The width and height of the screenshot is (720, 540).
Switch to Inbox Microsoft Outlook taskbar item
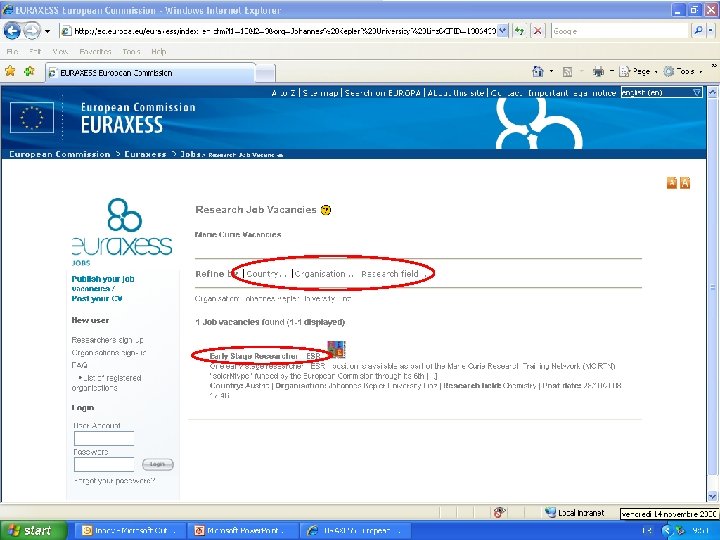pyautogui.click(x=131, y=530)
